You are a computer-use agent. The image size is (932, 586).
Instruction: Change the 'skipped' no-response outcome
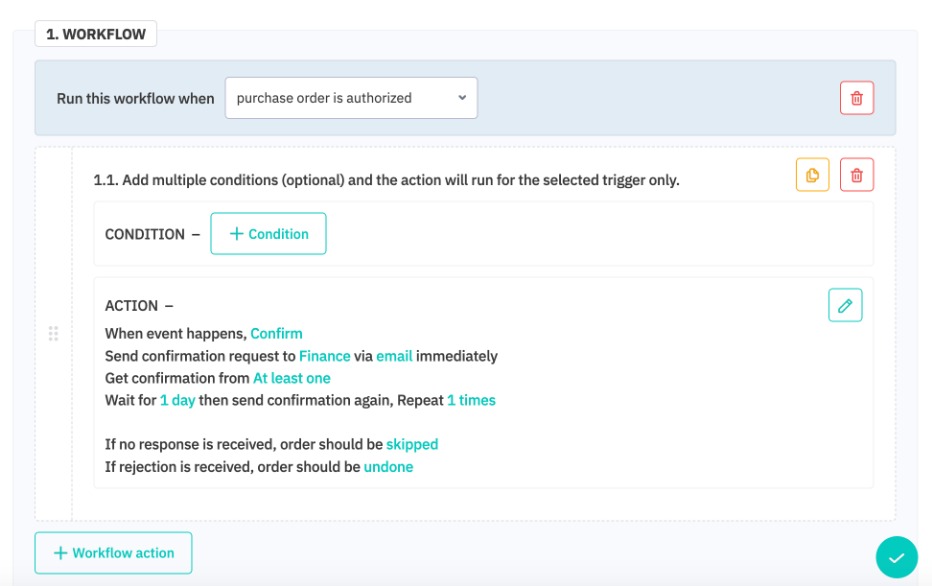(412, 444)
